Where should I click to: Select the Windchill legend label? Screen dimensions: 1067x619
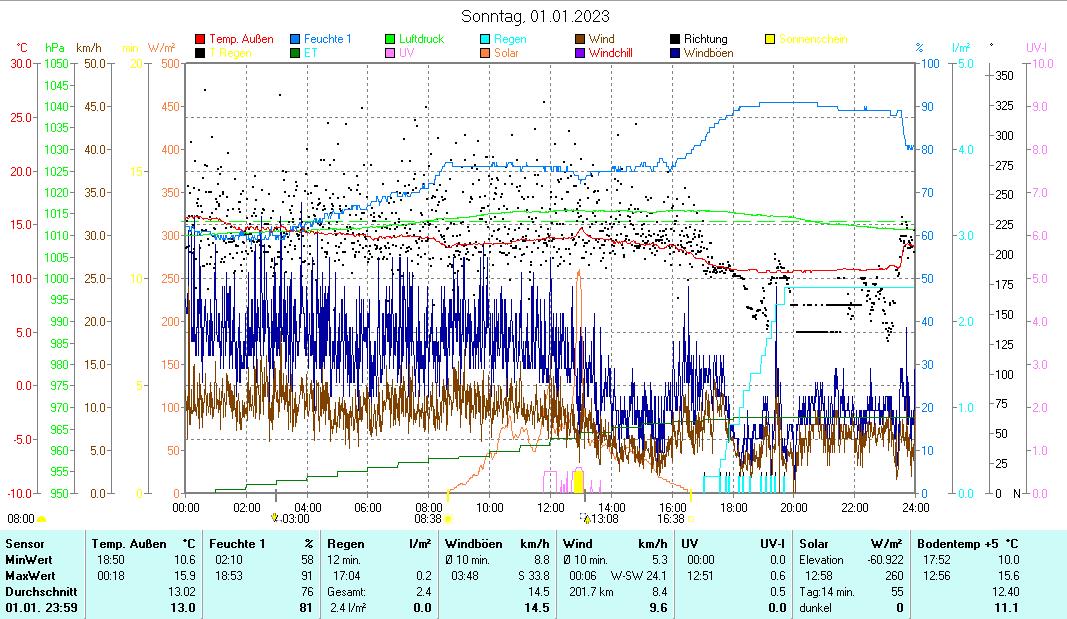point(610,53)
